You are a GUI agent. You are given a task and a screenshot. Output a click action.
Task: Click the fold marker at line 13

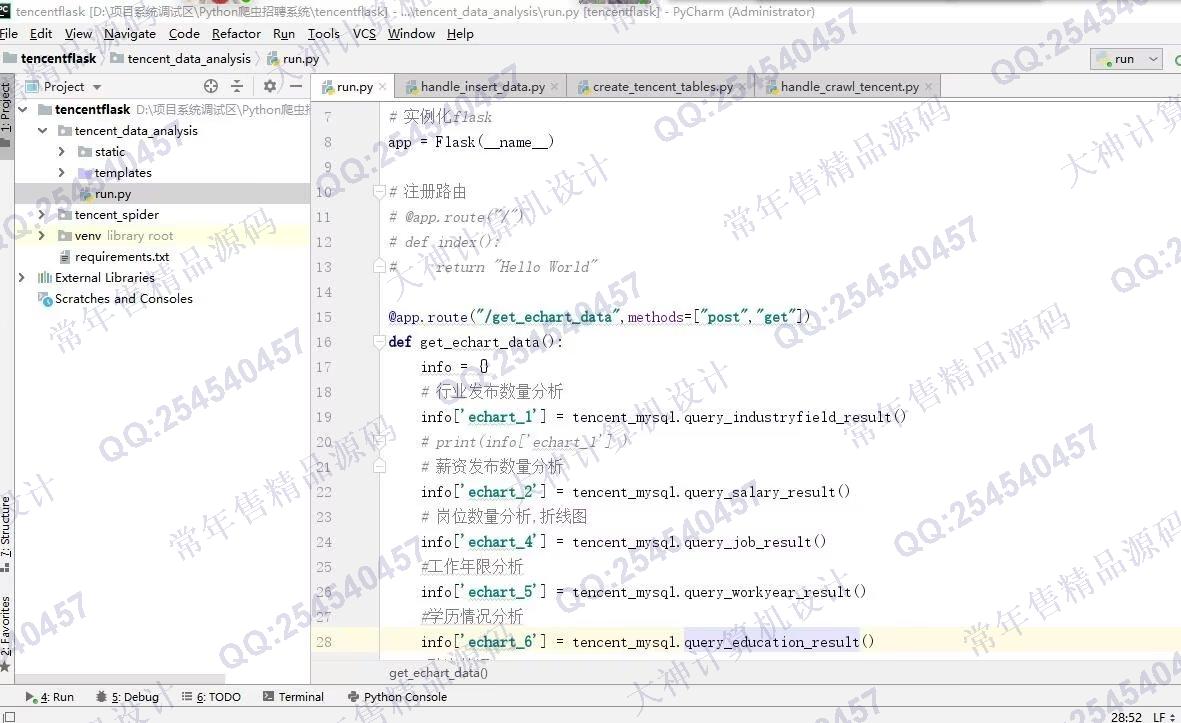point(380,267)
